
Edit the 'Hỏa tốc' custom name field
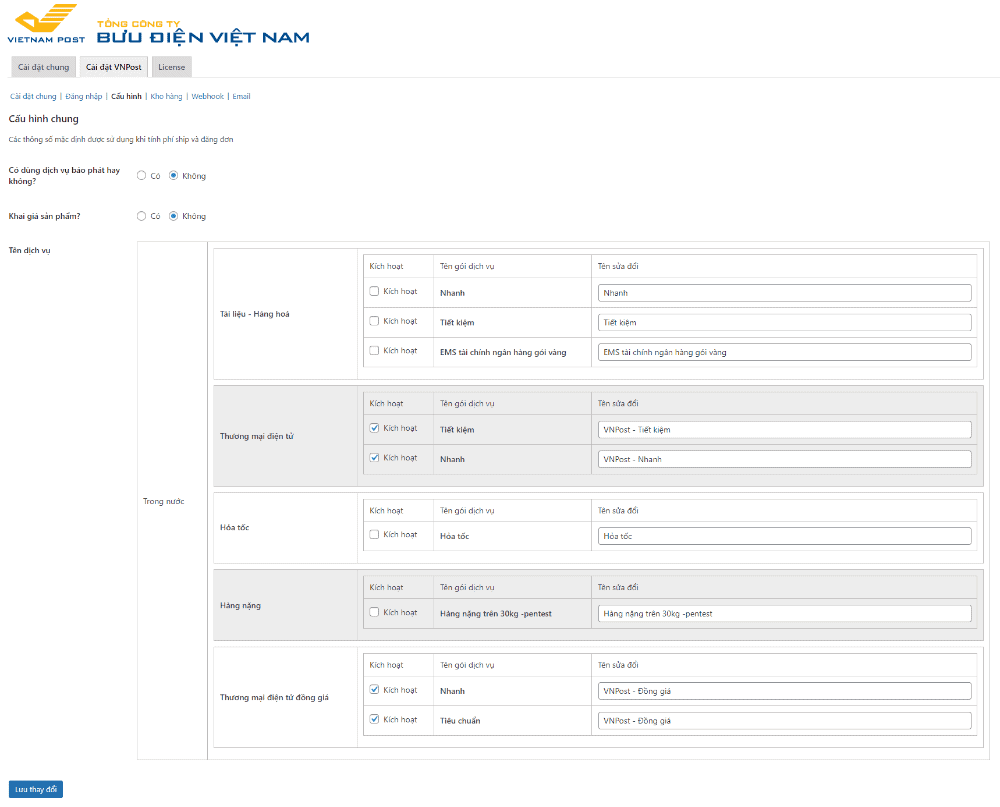pyautogui.click(x=784, y=536)
